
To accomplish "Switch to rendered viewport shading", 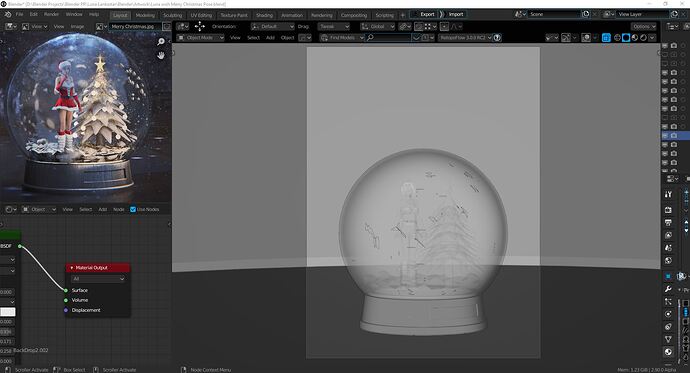I will (x=643, y=38).
